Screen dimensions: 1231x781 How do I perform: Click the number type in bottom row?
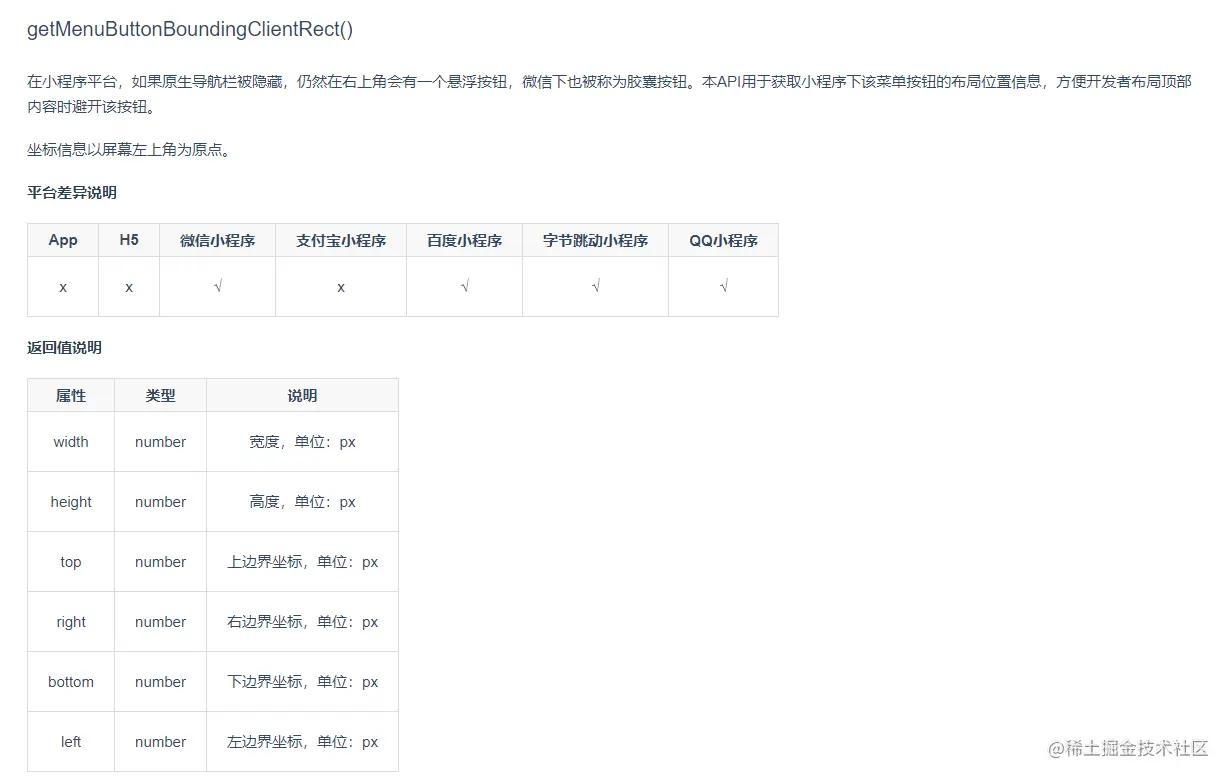tap(160, 682)
